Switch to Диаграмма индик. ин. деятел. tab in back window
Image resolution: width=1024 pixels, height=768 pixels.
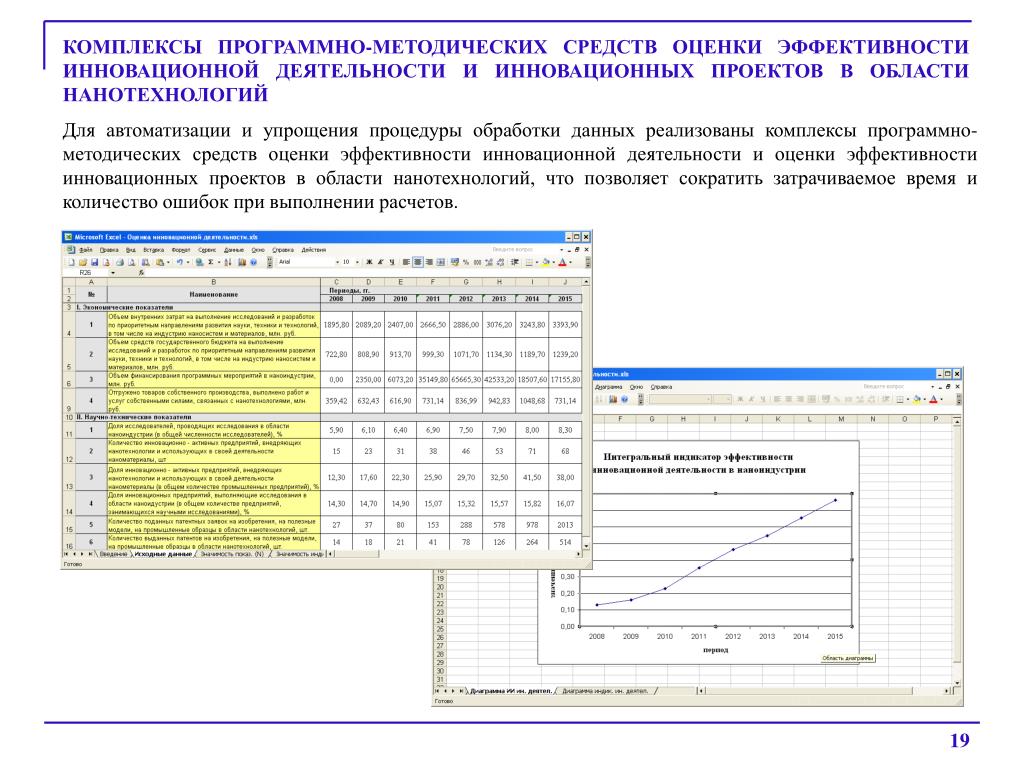pos(605,690)
